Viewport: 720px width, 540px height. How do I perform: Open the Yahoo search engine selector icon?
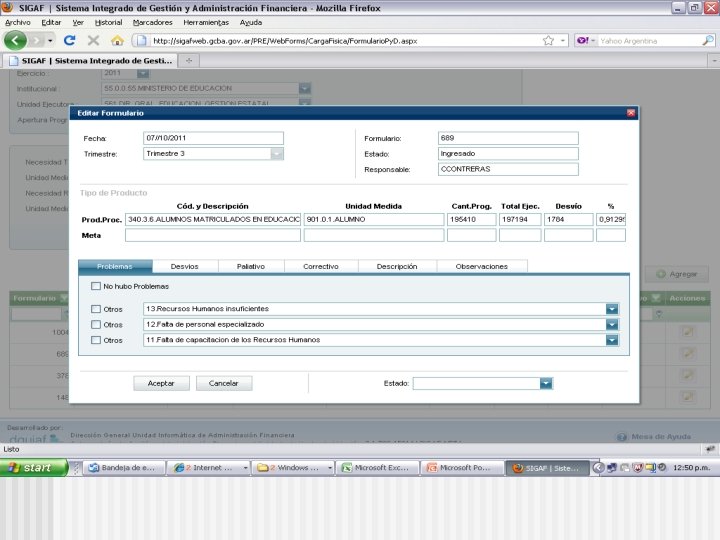coord(585,40)
